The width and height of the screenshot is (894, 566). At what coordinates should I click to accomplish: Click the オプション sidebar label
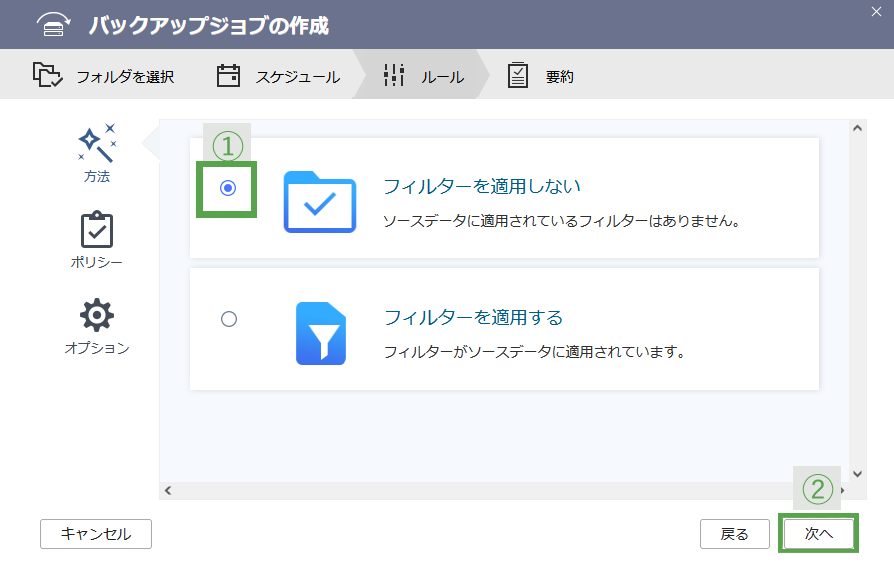(x=97, y=348)
